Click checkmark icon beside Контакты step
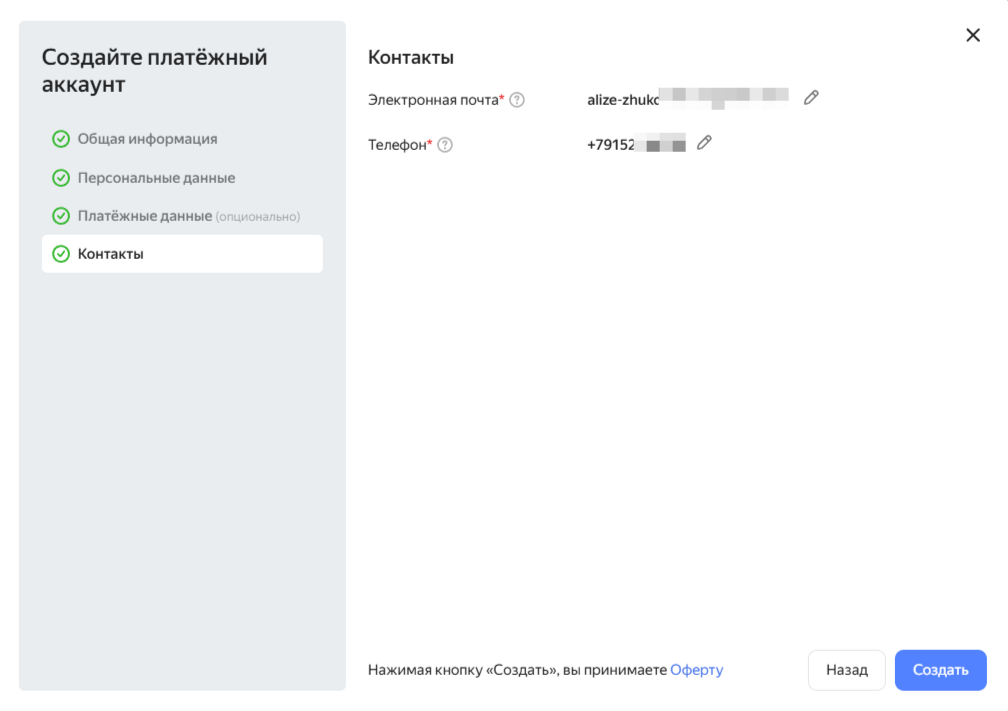This screenshot has height=711, width=1008. pyautogui.click(x=61, y=254)
